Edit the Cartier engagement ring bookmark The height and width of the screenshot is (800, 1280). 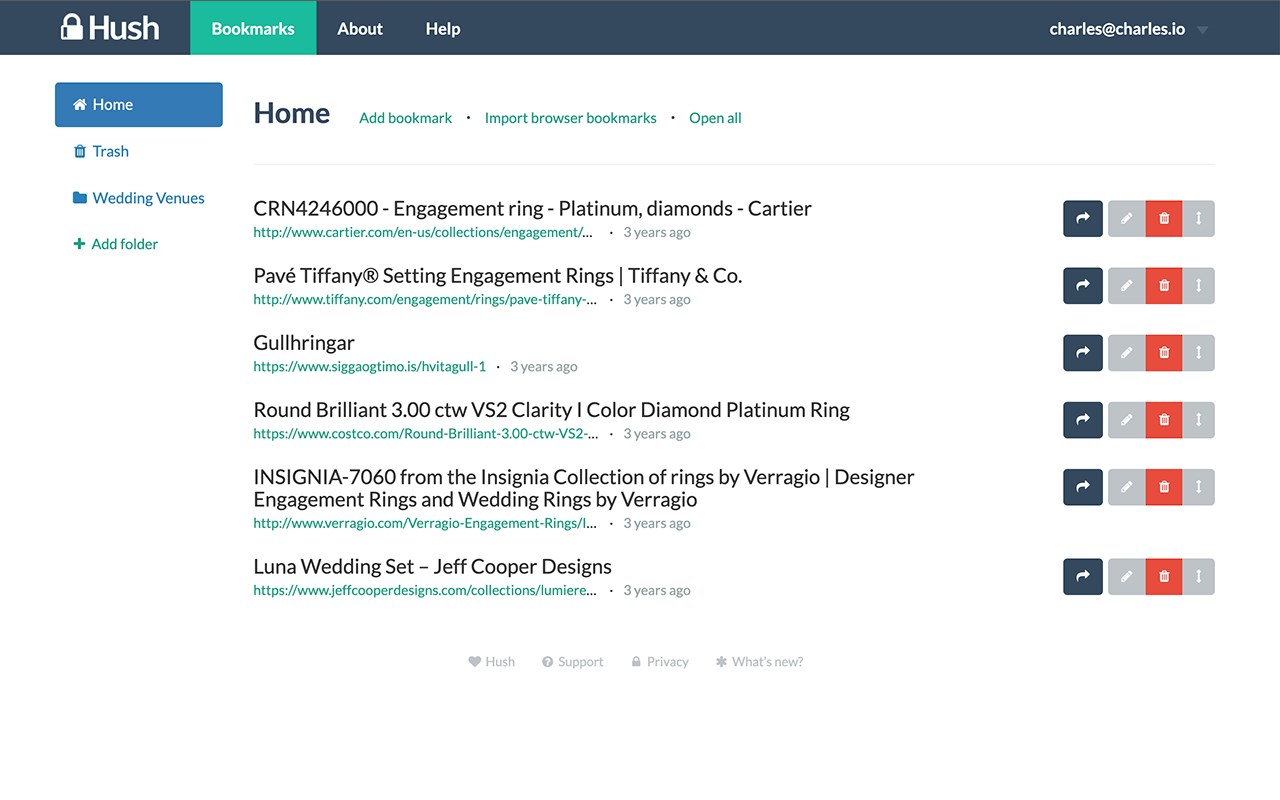pos(1127,218)
